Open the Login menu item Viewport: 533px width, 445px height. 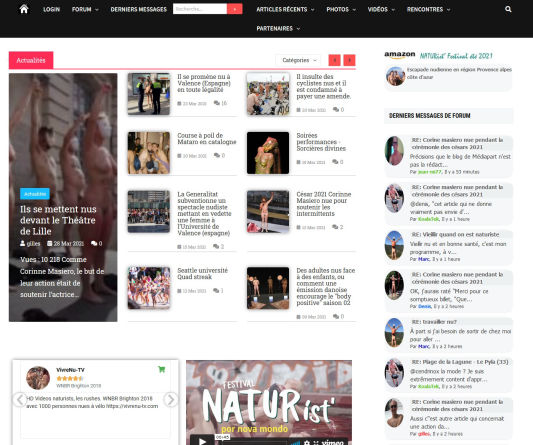coord(51,9)
